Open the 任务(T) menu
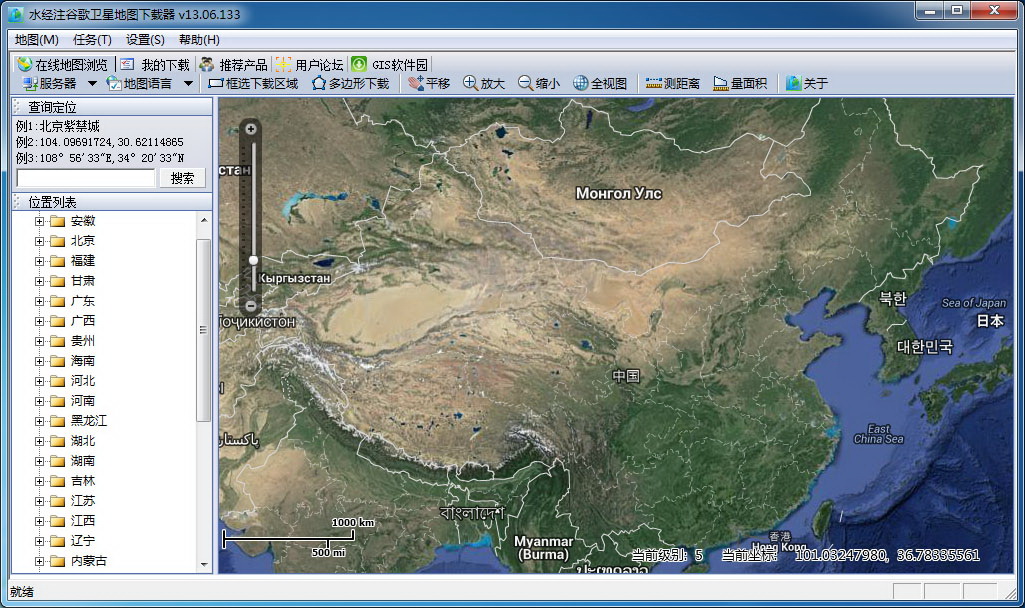 pos(92,40)
